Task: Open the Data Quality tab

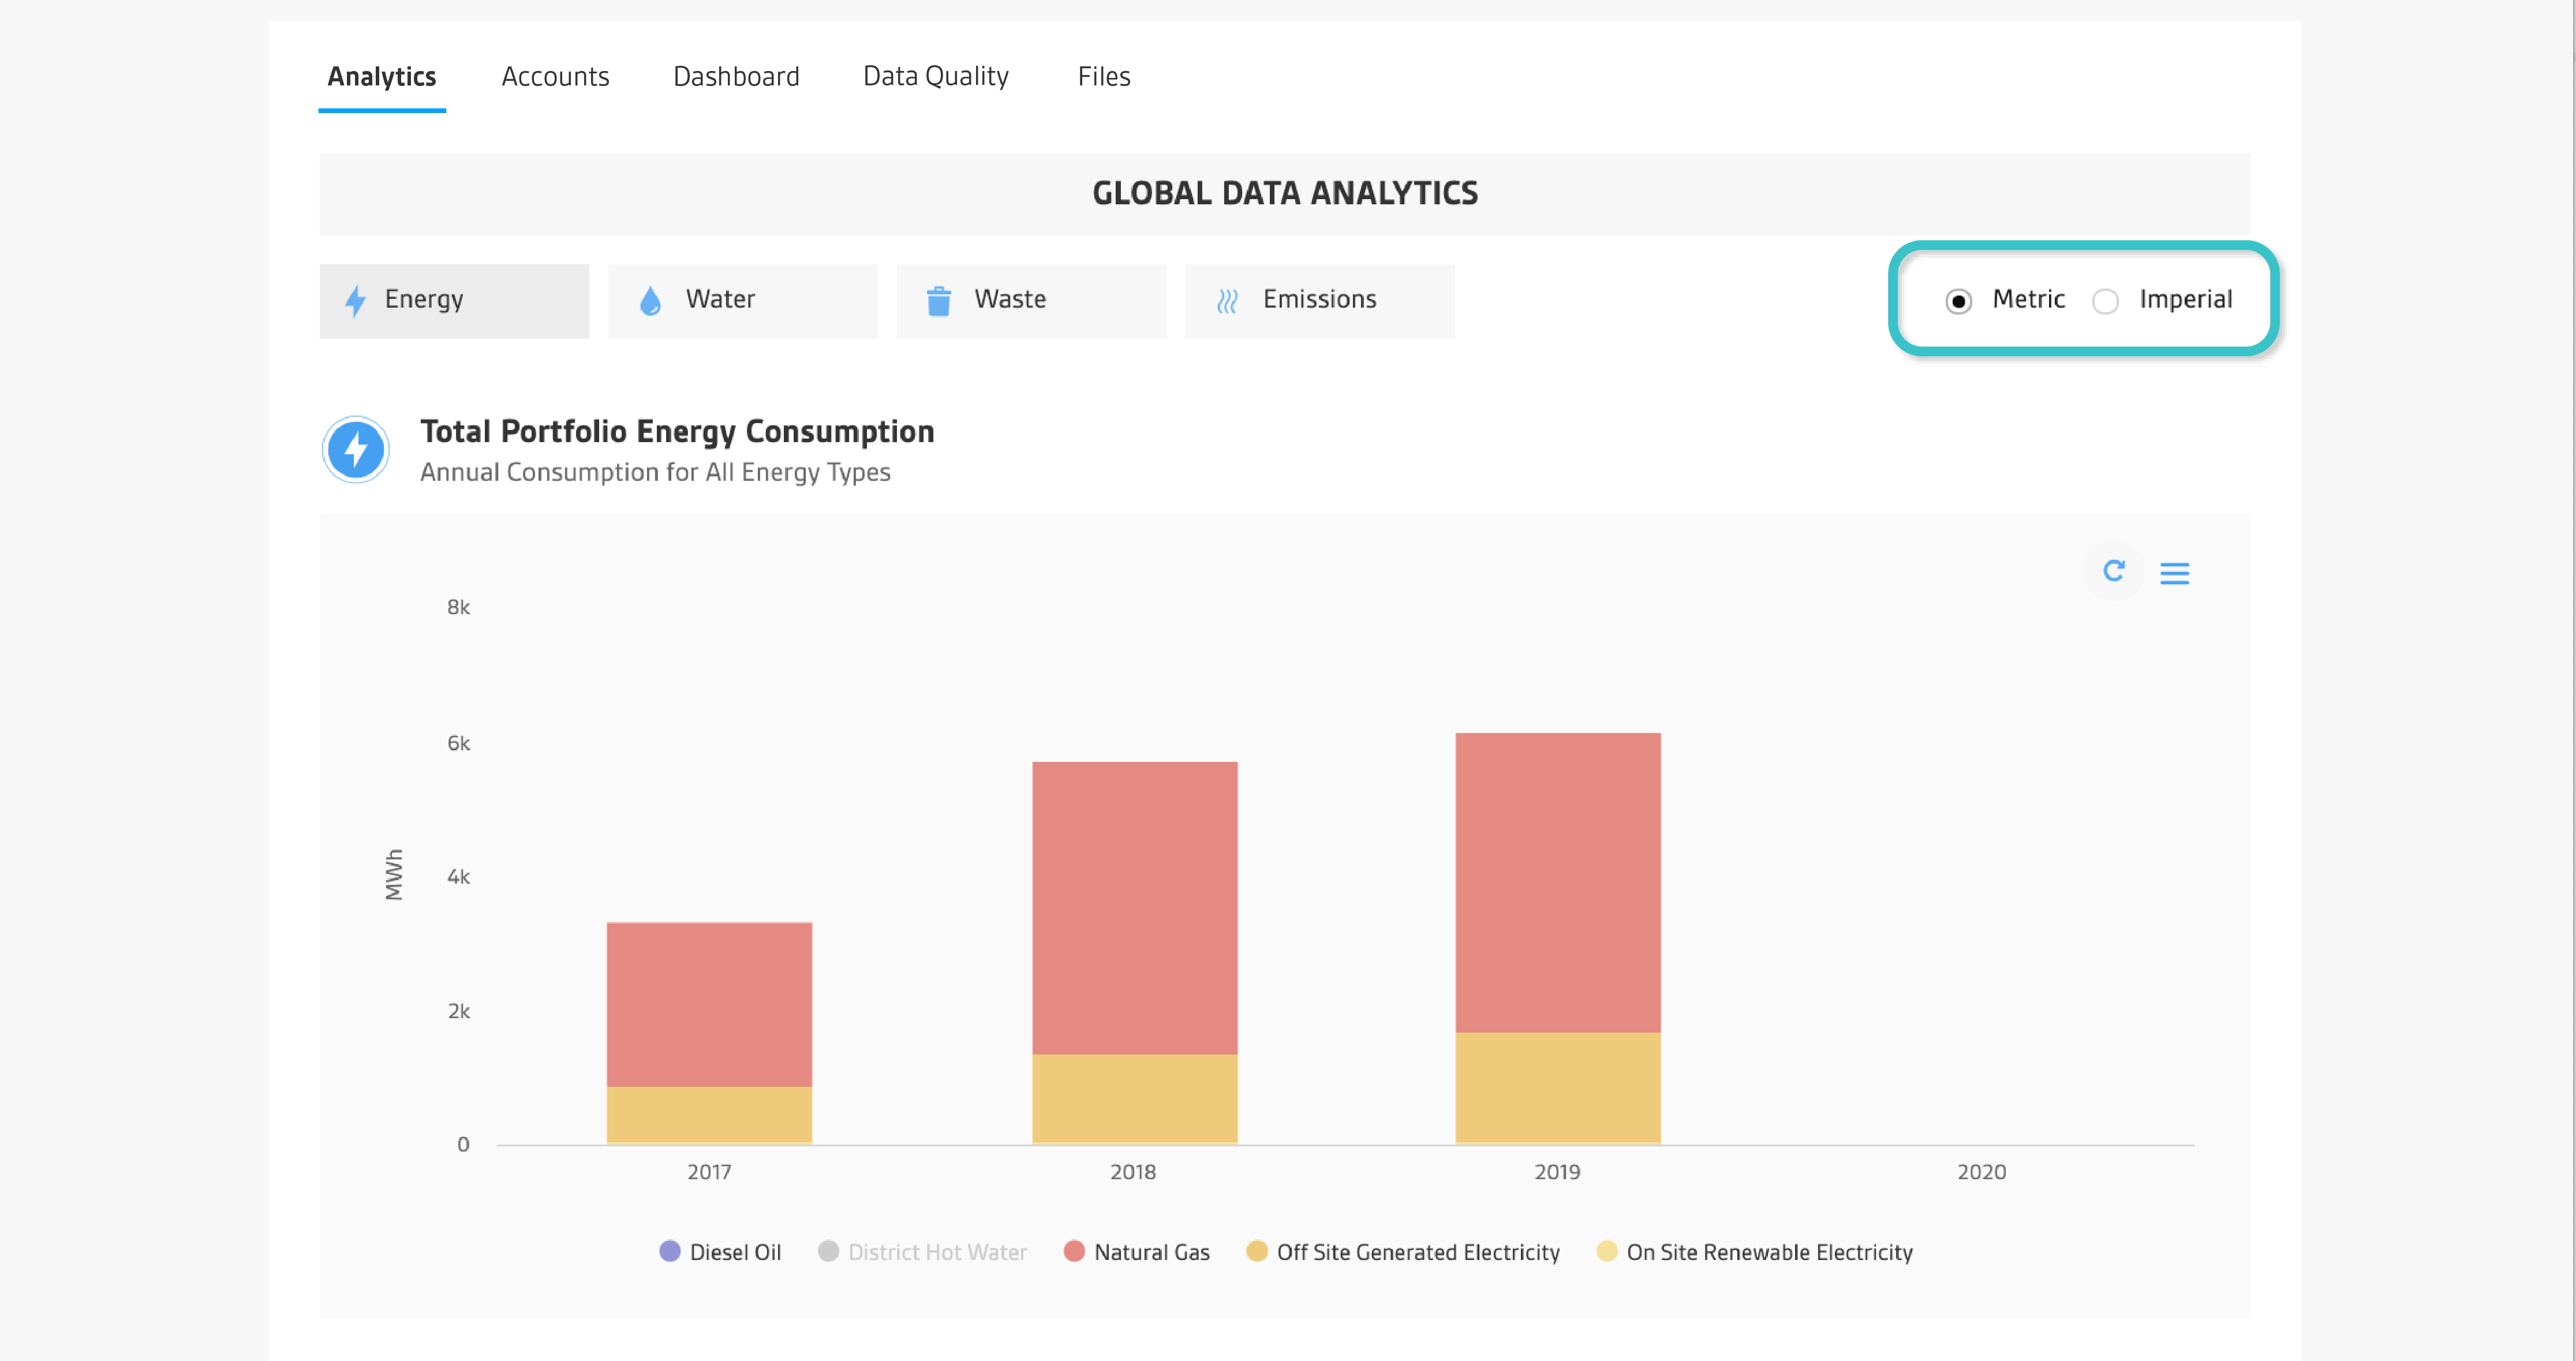Action: (935, 76)
